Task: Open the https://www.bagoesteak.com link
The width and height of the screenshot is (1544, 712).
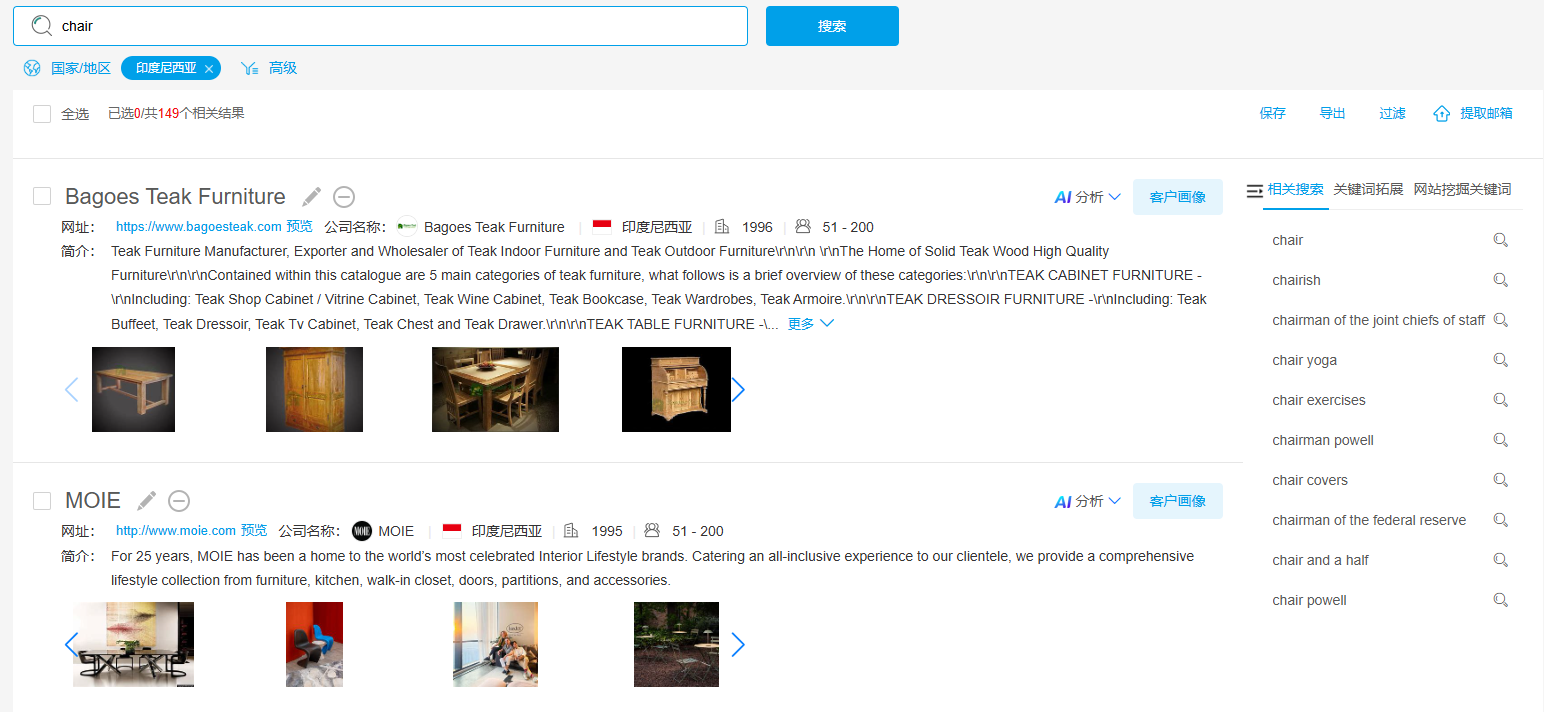Action: tap(199, 227)
